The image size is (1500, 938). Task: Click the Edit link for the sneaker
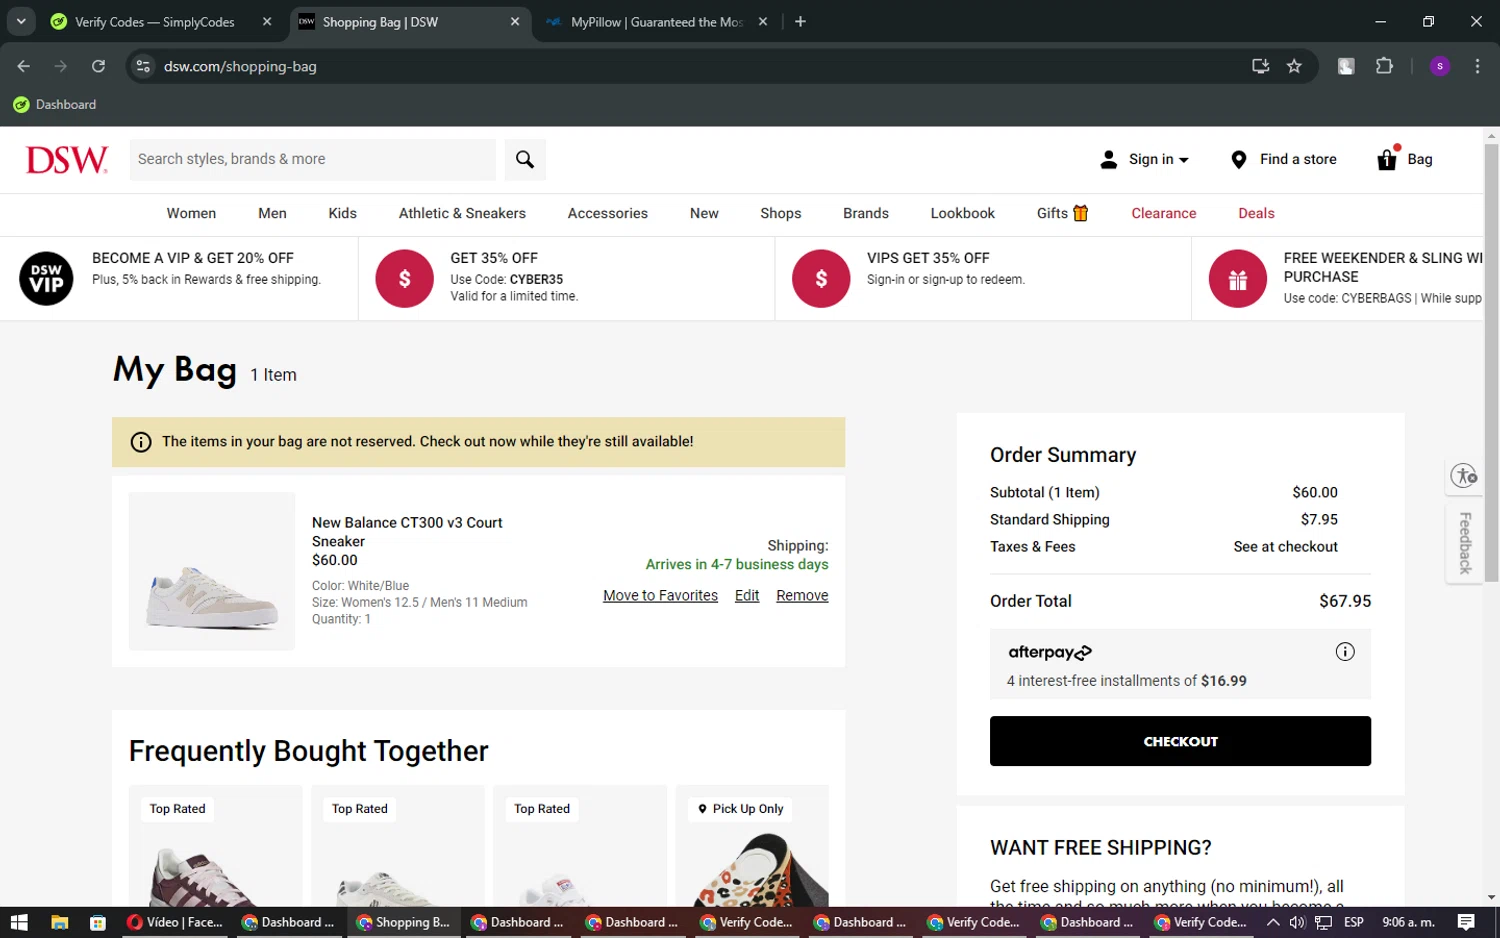[747, 596]
